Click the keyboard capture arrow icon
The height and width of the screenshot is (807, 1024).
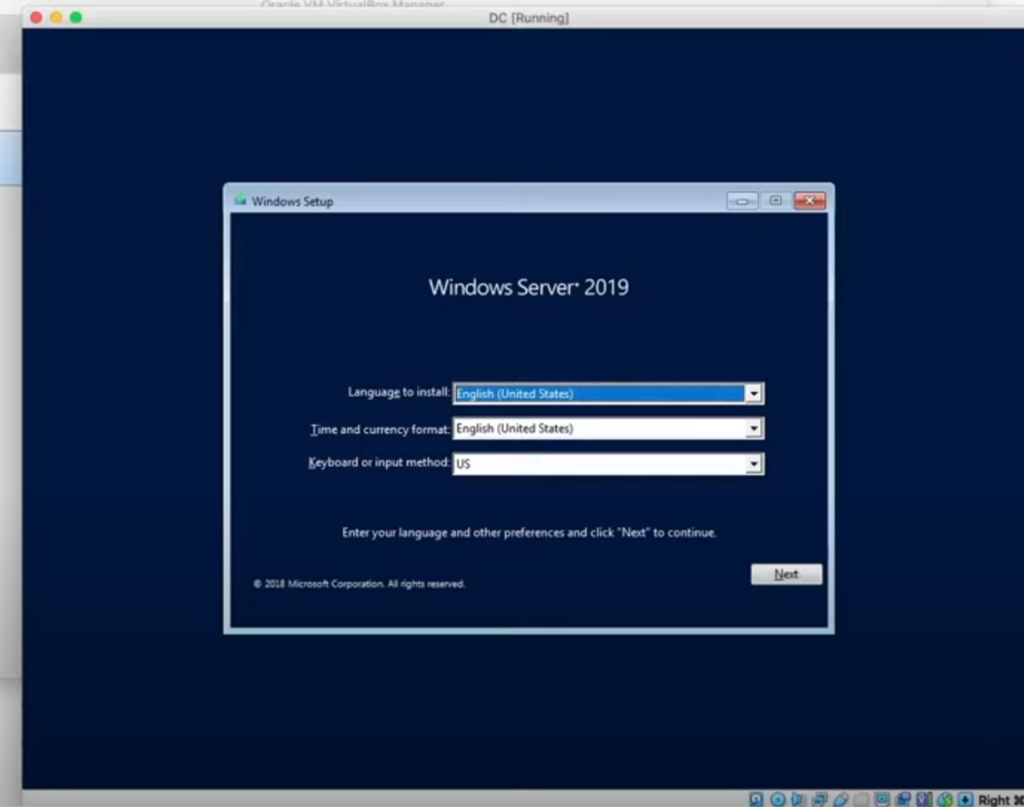965,799
